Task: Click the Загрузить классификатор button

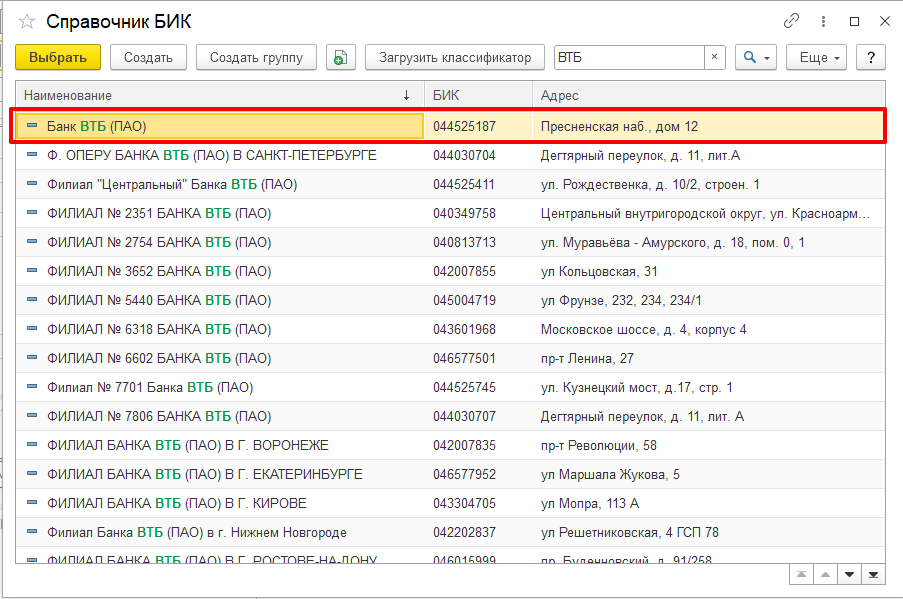Action: point(455,58)
